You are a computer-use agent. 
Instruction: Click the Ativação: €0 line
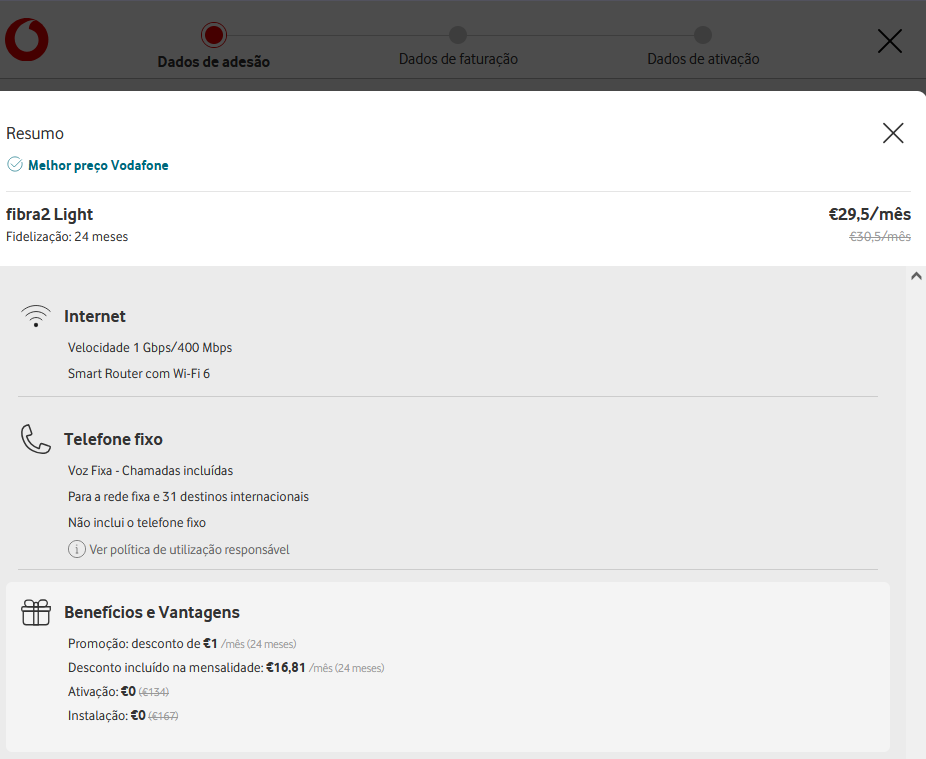coord(118,692)
